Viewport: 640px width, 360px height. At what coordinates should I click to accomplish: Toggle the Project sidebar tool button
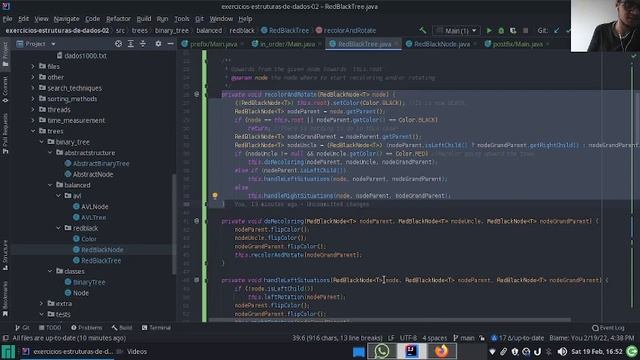pyautogui.click(x=5, y=54)
